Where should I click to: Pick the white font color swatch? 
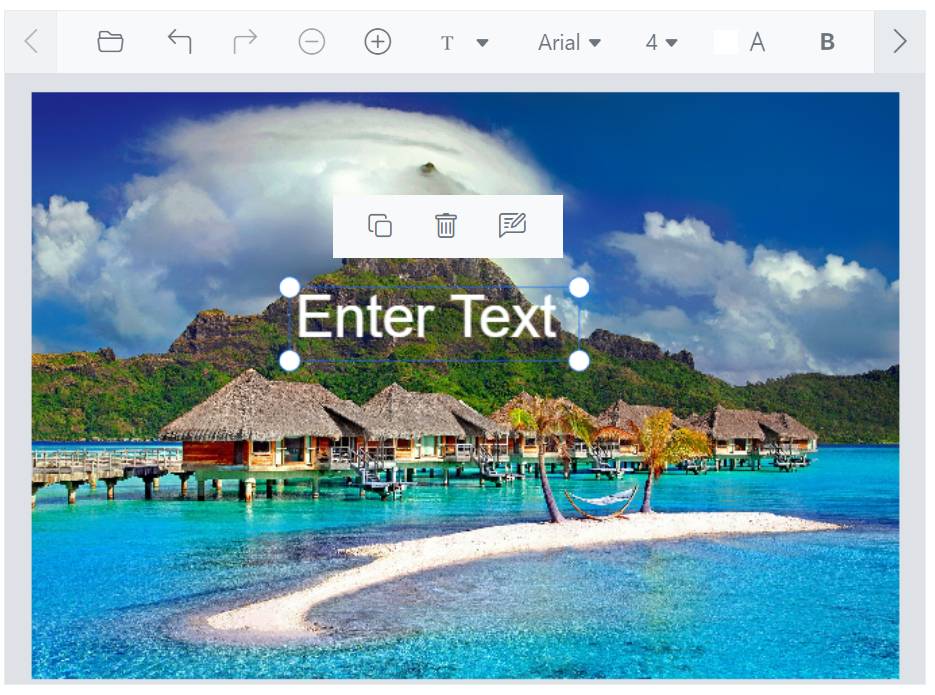(726, 42)
